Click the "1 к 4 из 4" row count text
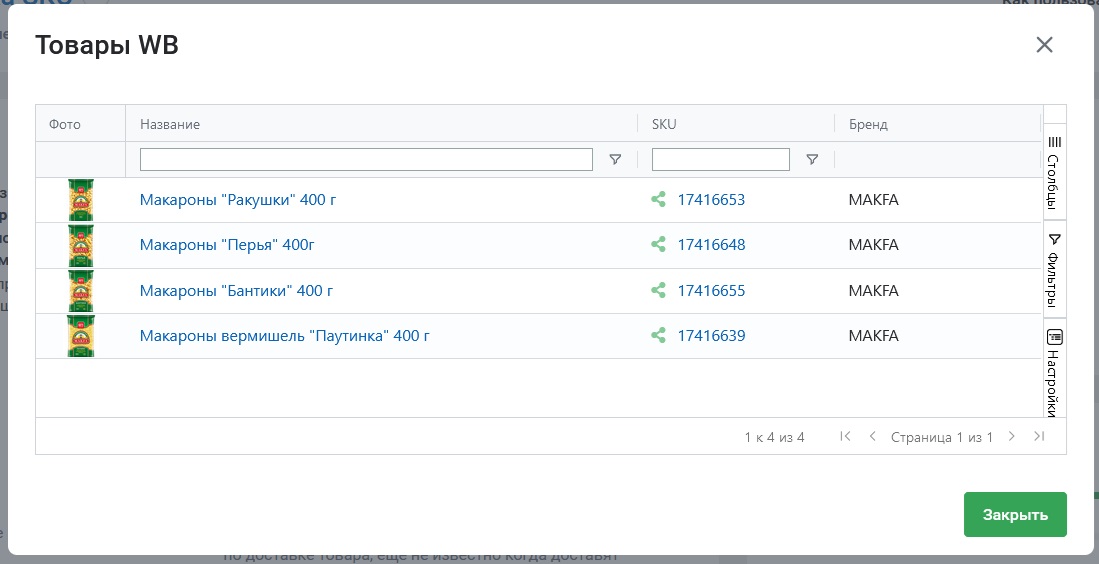 pos(774,437)
